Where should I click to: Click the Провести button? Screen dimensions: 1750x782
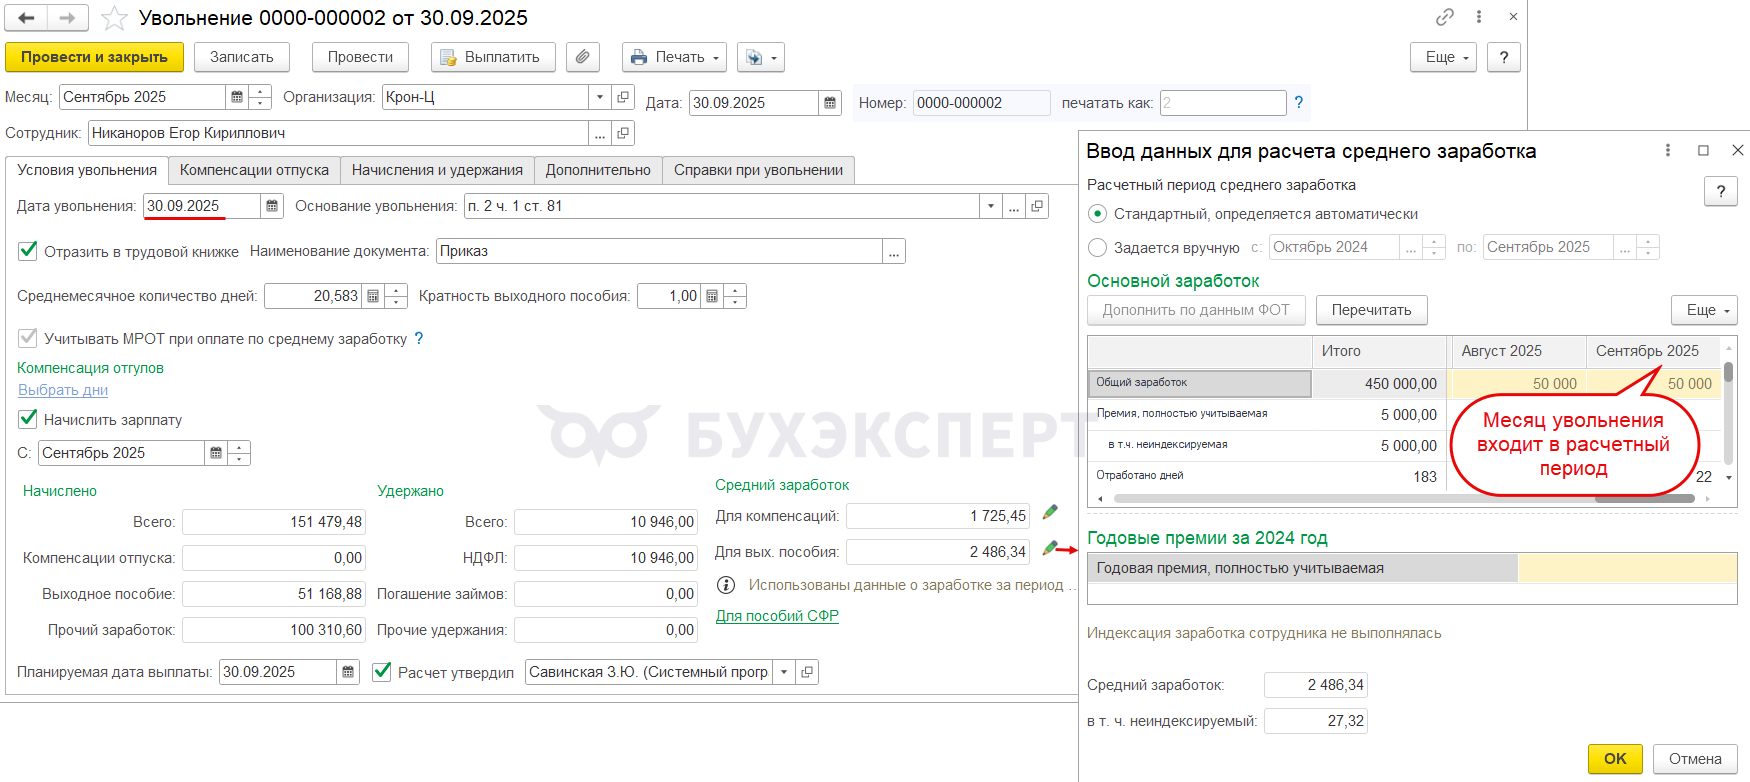(x=360, y=57)
